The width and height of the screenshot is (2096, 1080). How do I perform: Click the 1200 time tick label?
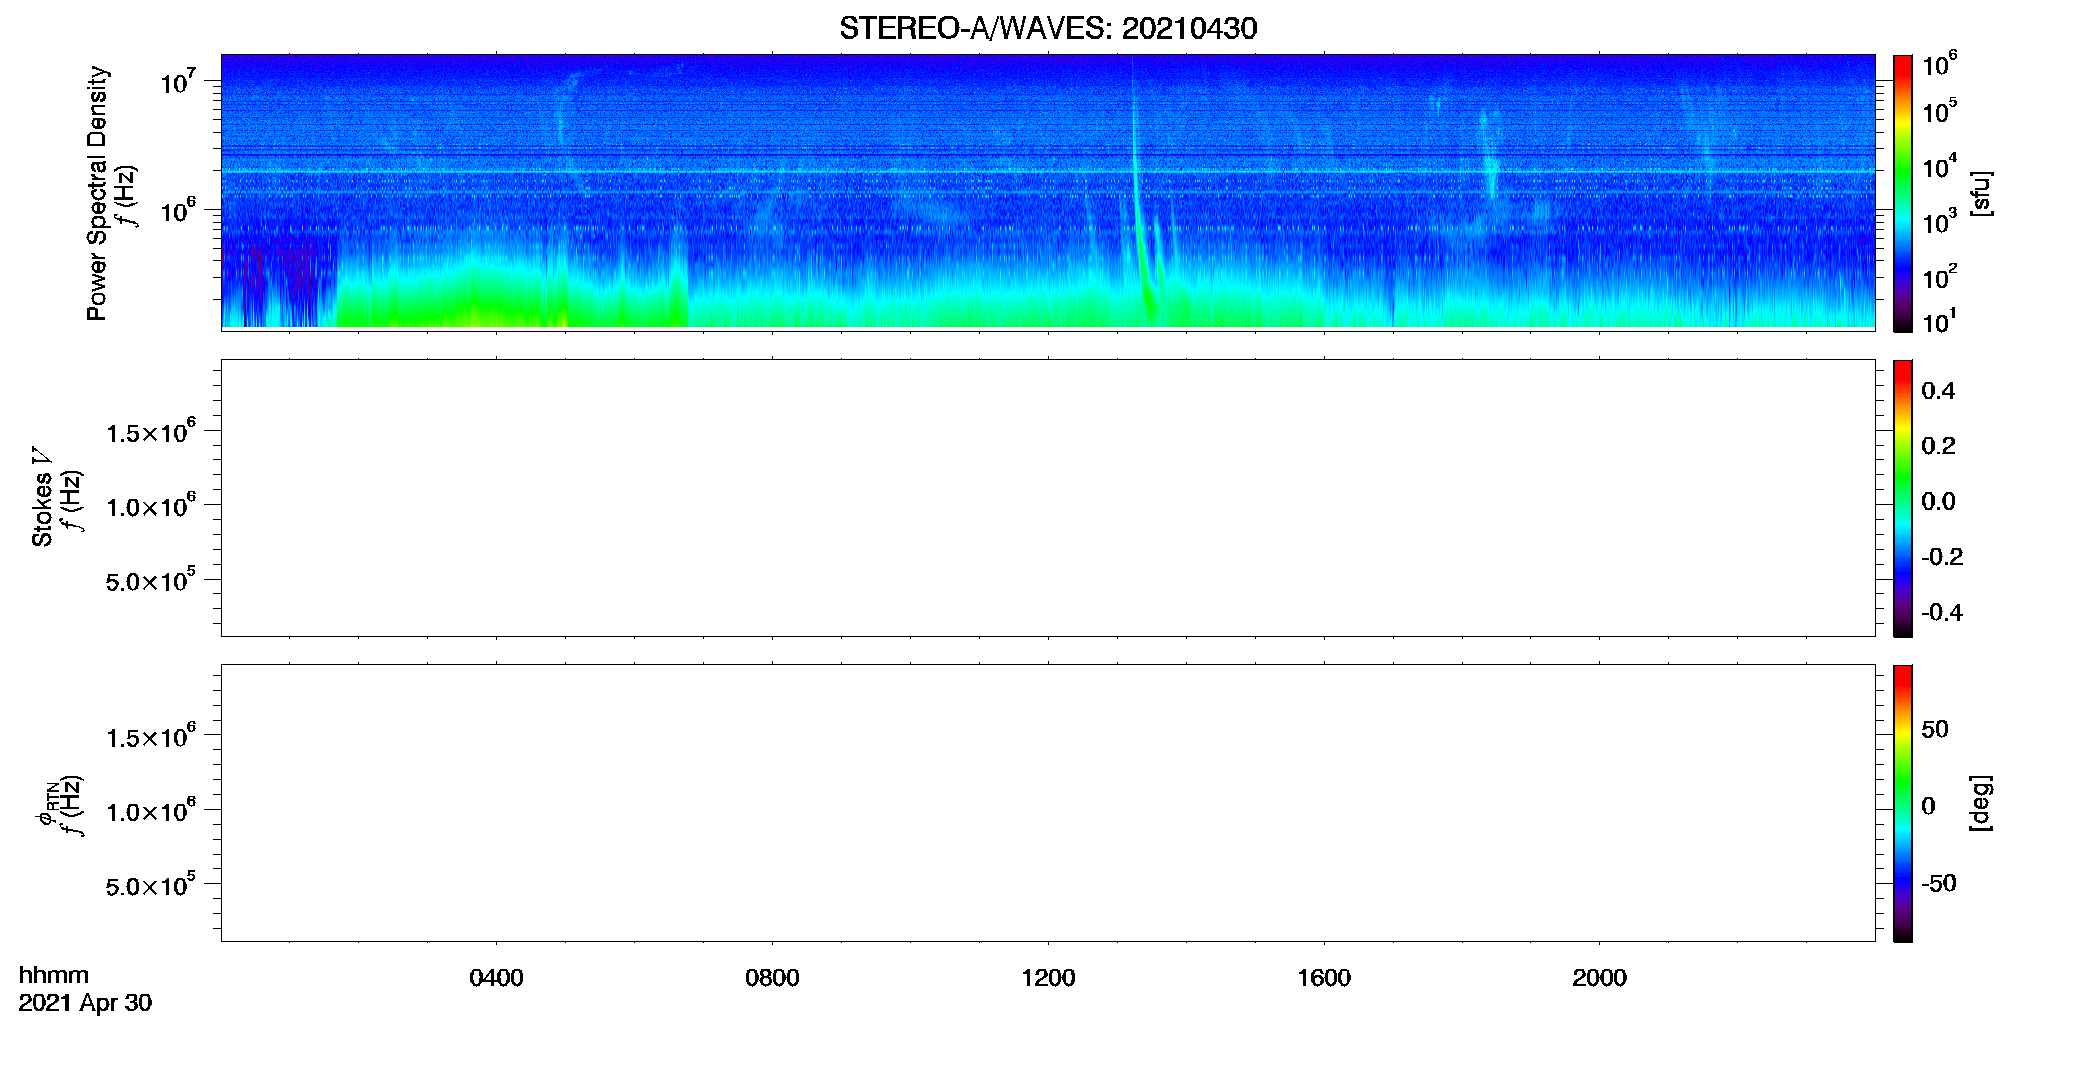1048,978
